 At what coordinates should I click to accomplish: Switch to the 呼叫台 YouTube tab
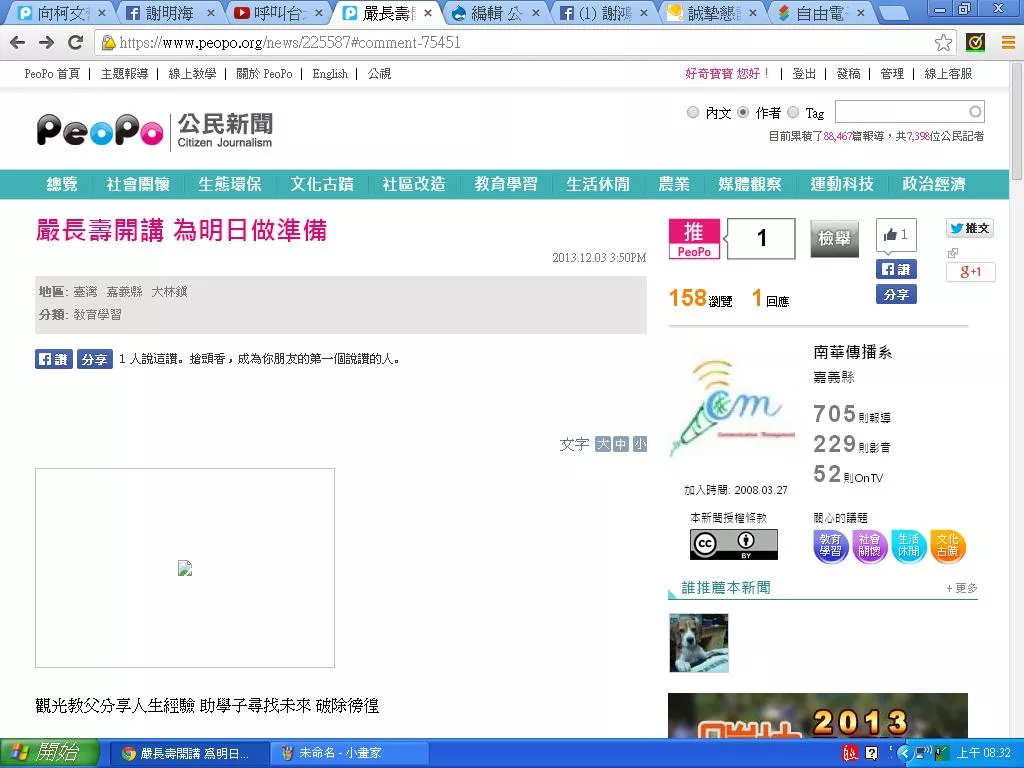pos(278,13)
